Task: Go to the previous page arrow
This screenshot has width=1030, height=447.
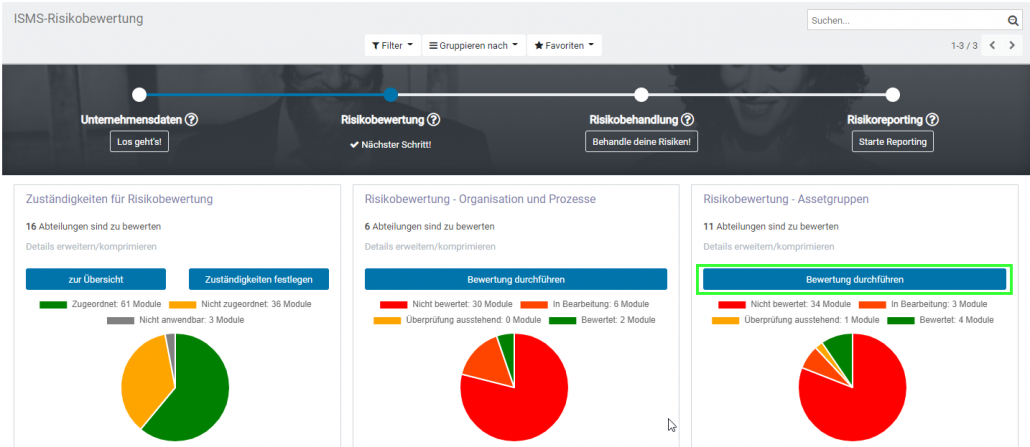Action: [x=992, y=46]
